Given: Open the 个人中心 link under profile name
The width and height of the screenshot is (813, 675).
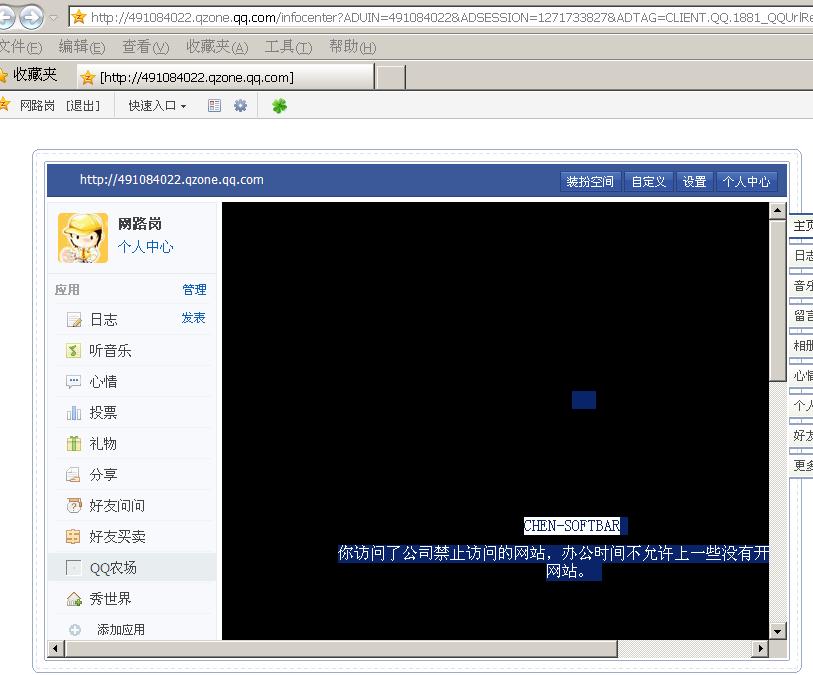Looking at the screenshot, I should coord(146,246).
